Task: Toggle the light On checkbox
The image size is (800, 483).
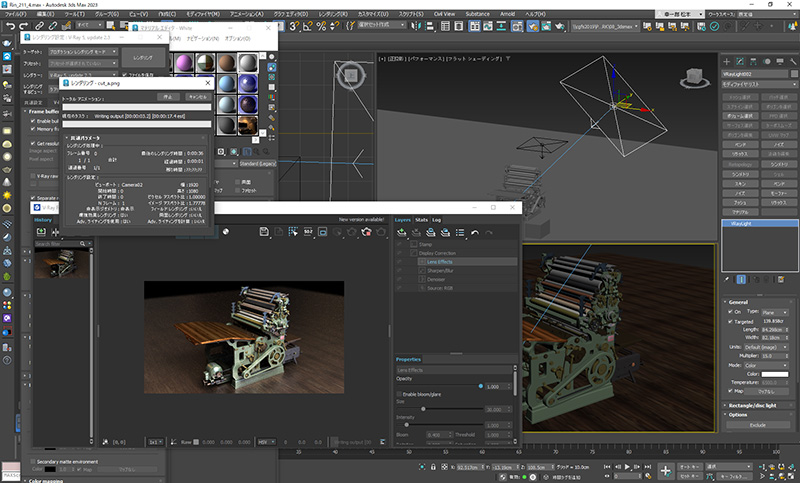Action: point(731,312)
